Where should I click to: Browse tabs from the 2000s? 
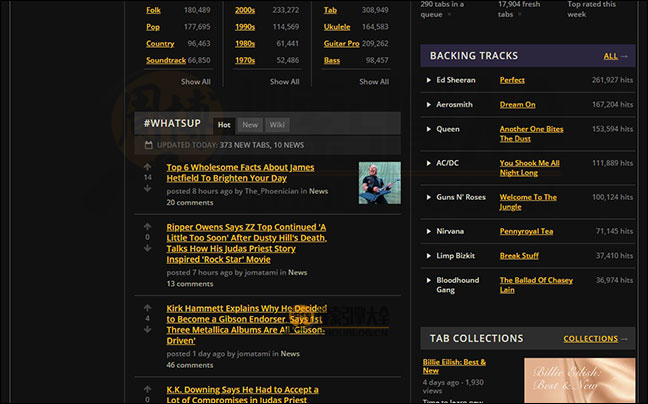[245, 10]
